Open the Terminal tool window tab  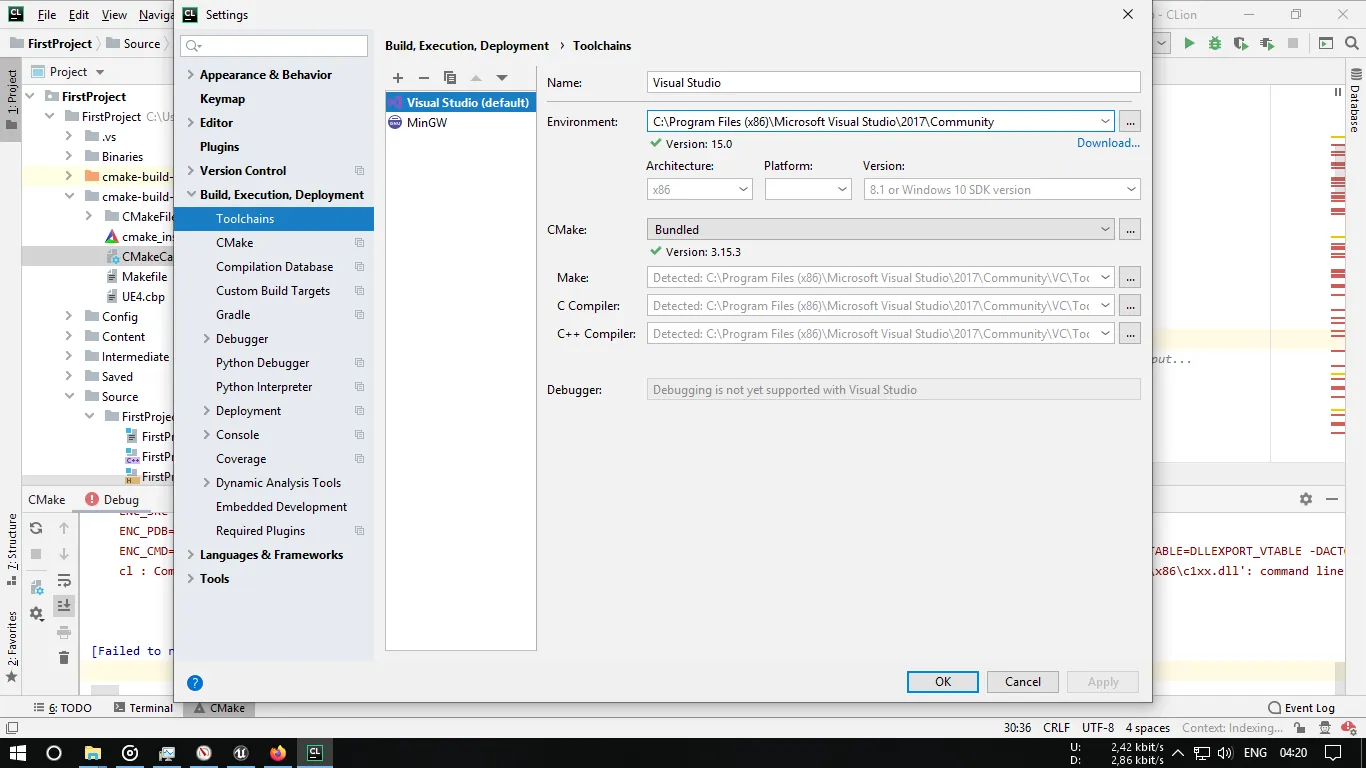(143, 708)
